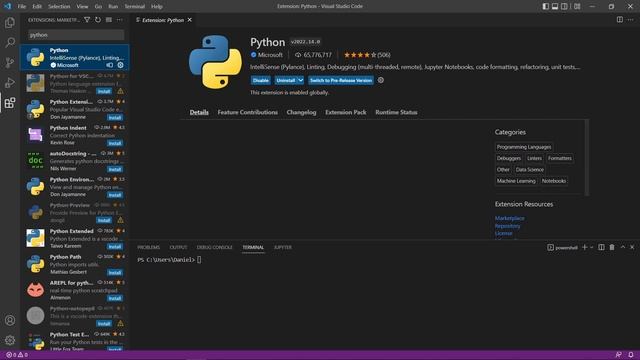Screen dimensions: 640x360
Task: Open the Search view in activity bar
Action: (10, 42)
